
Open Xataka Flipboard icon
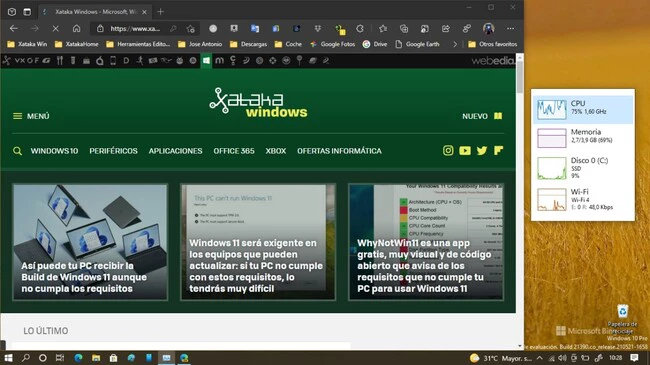pos(498,151)
